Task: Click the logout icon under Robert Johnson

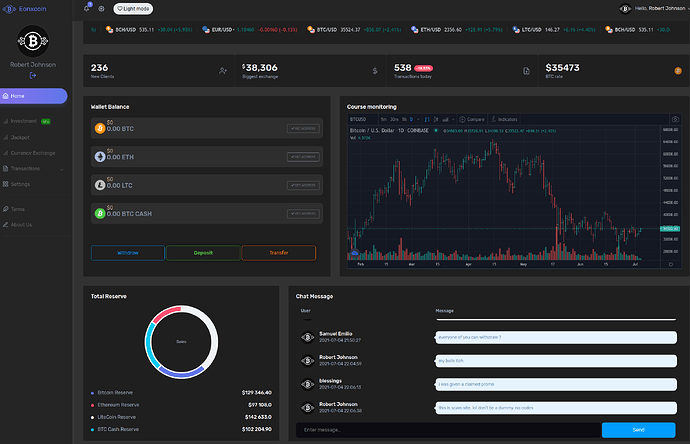Action: pos(33,75)
